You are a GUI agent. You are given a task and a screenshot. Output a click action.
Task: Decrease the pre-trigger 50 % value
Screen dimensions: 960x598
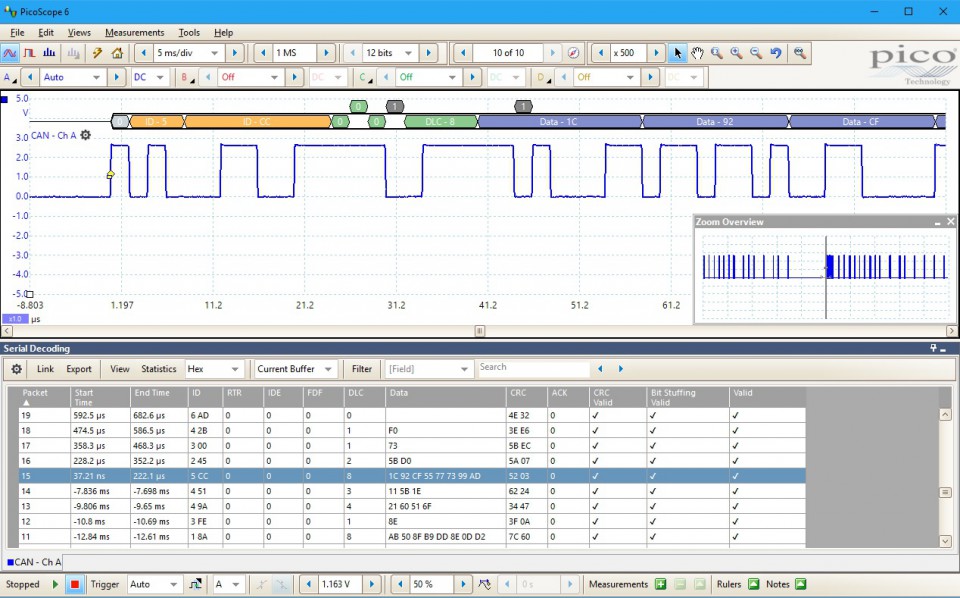400,585
